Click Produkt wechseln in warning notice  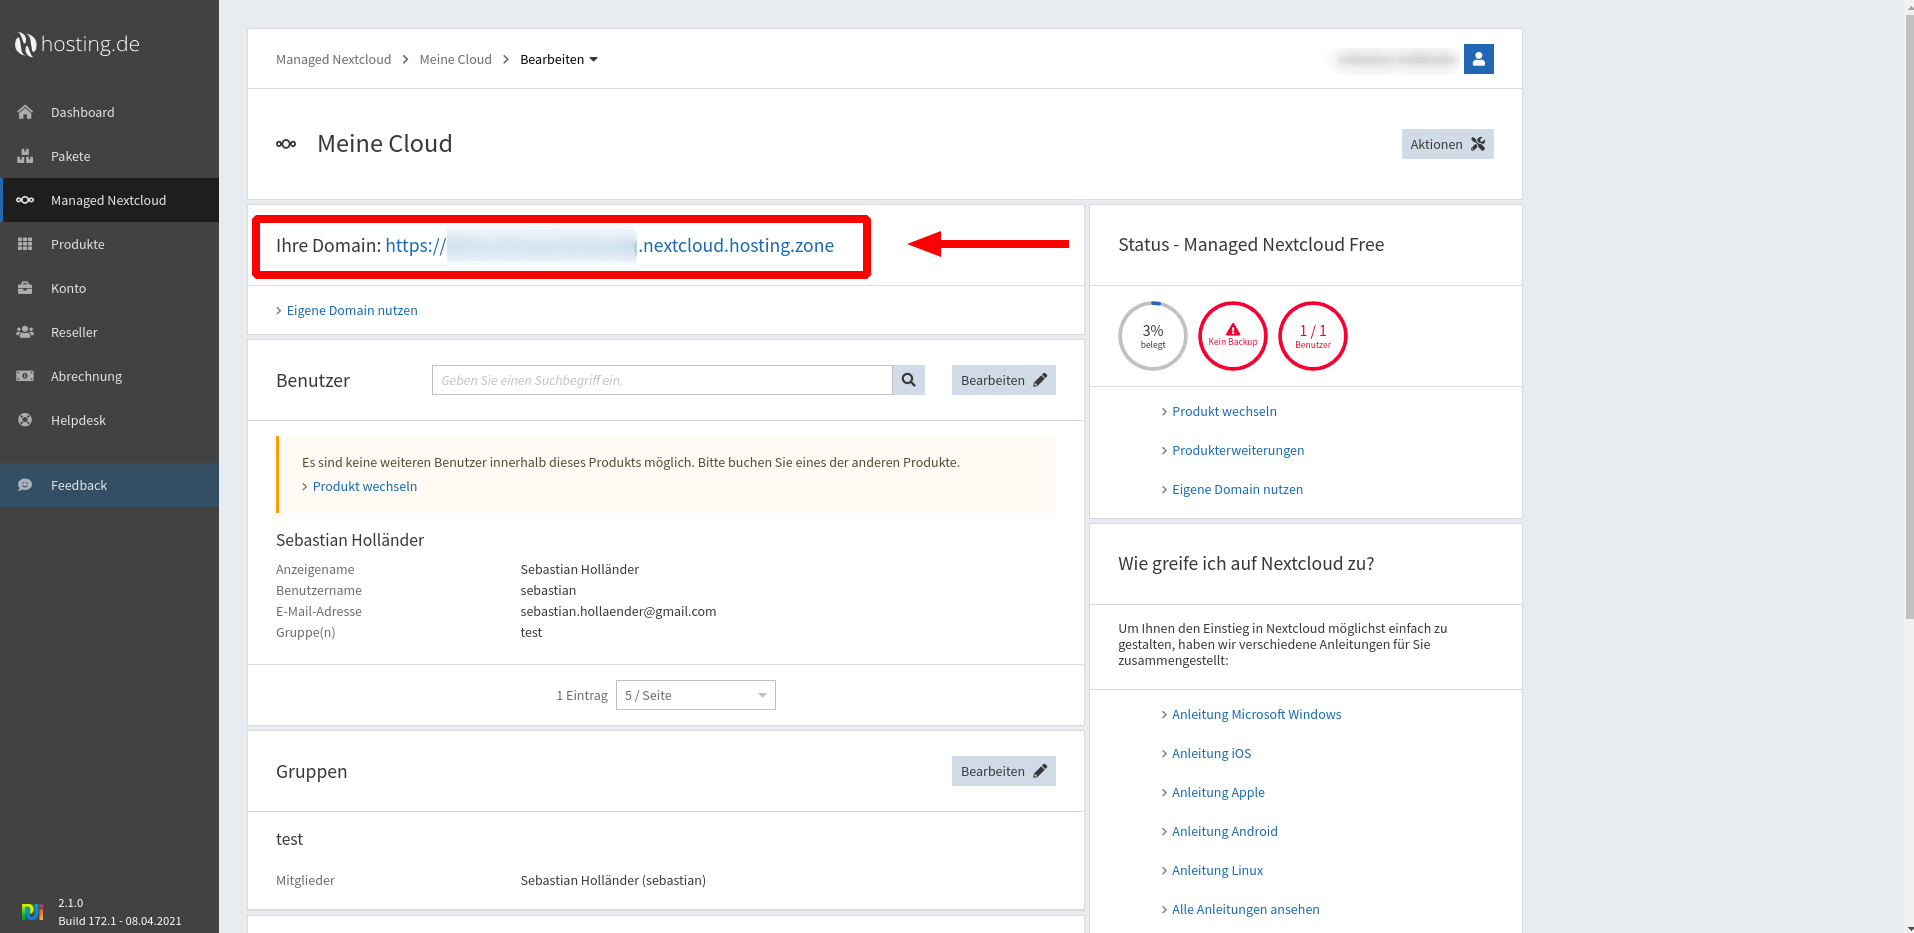(364, 486)
